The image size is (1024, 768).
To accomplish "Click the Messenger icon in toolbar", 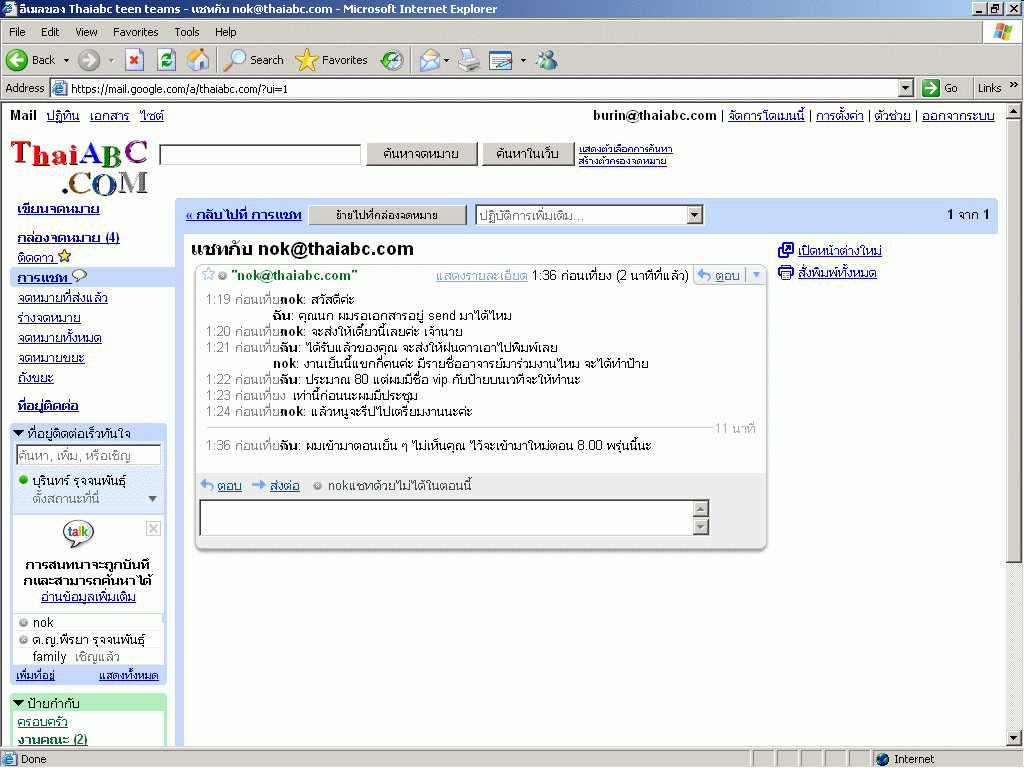I will (x=546, y=60).
